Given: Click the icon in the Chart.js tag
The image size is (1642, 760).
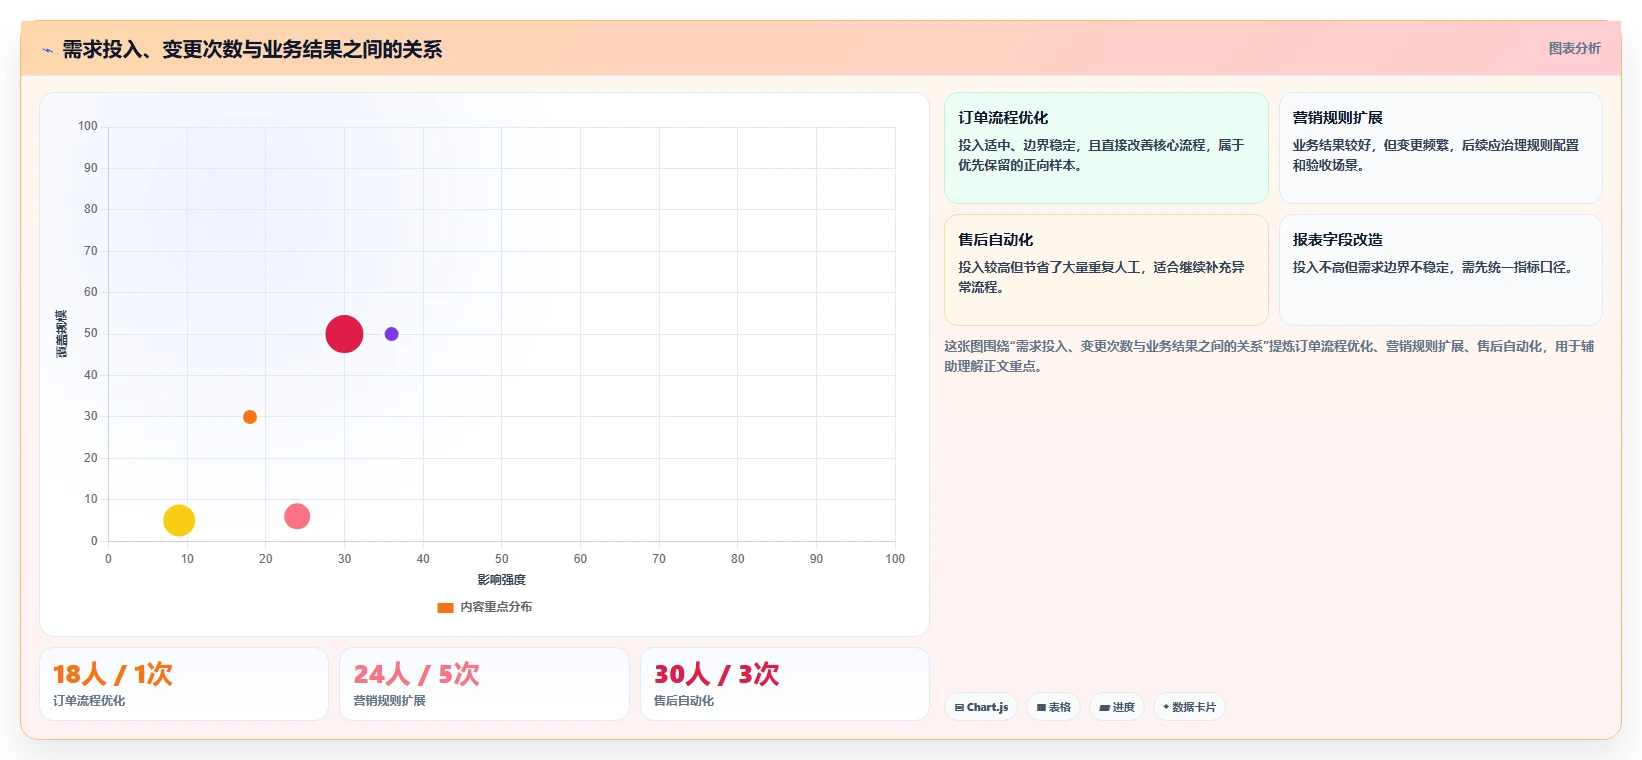Looking at the screenshot, I should (x=959, y=707).
